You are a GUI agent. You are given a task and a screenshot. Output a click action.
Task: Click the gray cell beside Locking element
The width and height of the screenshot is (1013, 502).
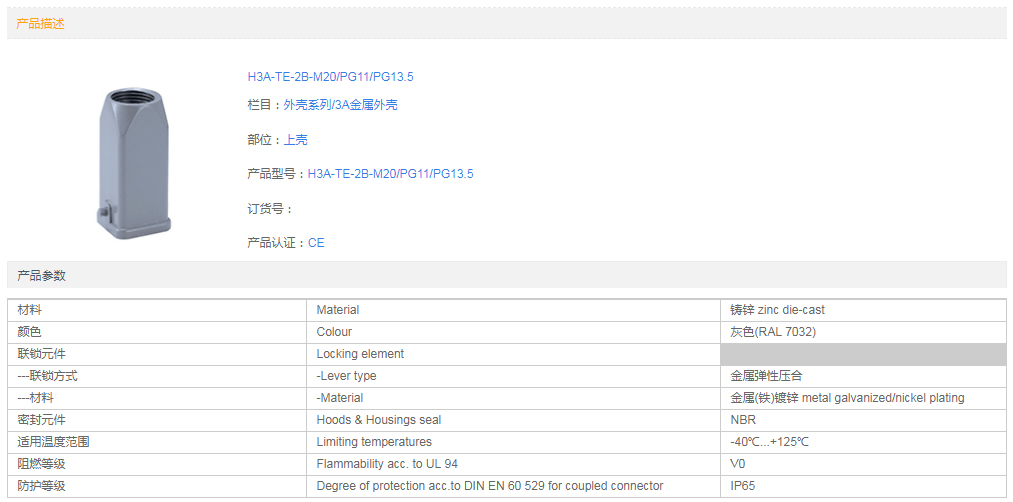(863, 354)
